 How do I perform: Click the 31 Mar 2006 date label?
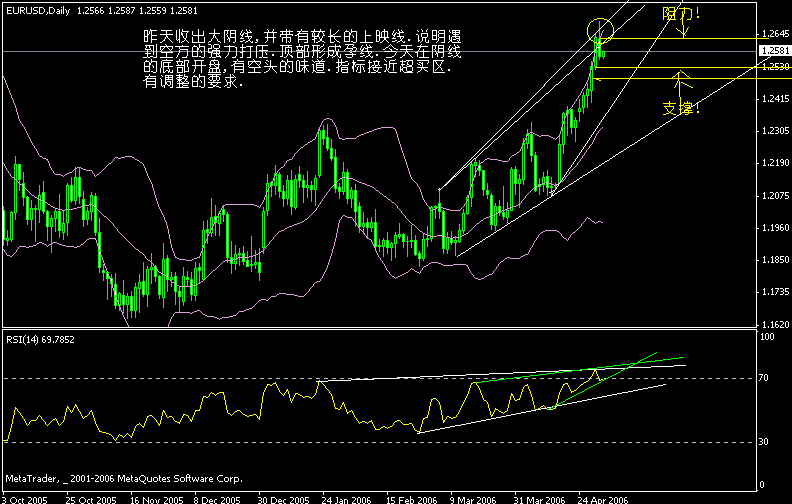click(539, 499)
